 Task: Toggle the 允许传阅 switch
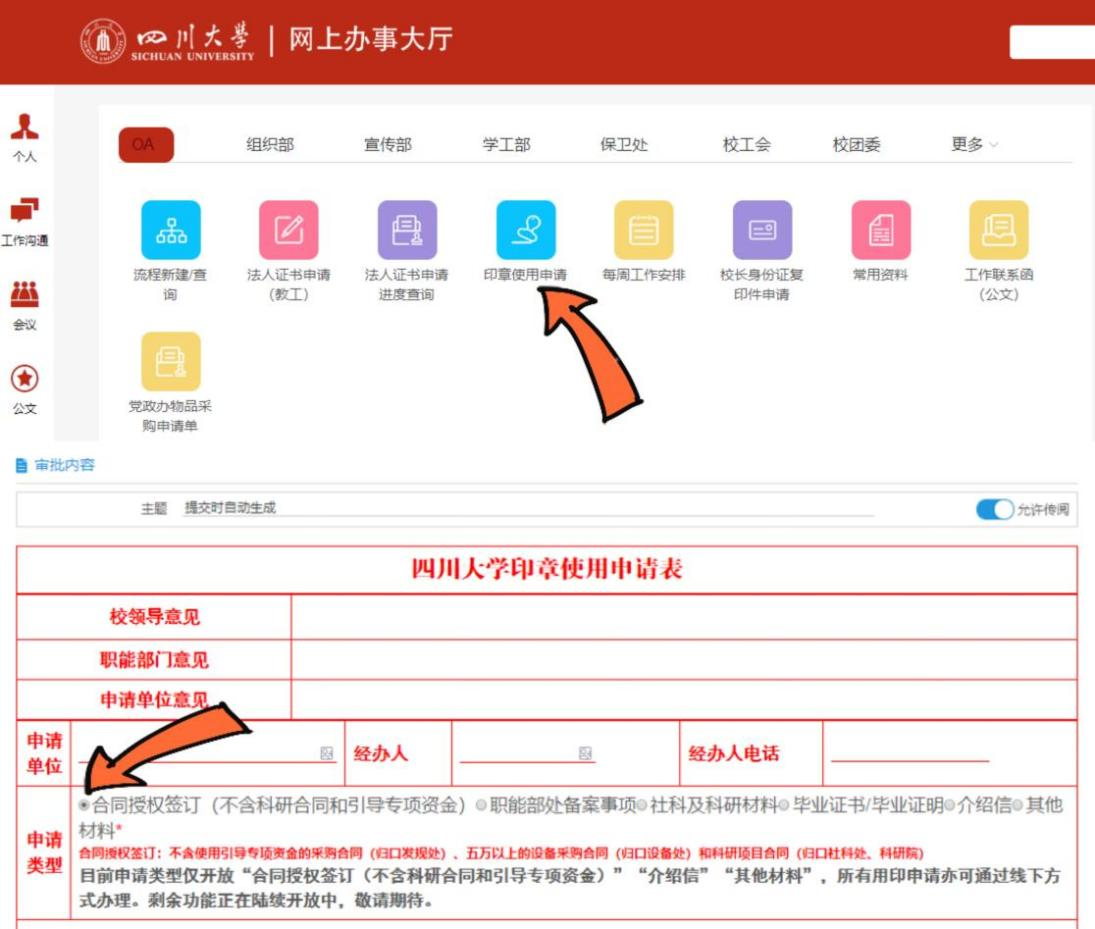point(995,510)
